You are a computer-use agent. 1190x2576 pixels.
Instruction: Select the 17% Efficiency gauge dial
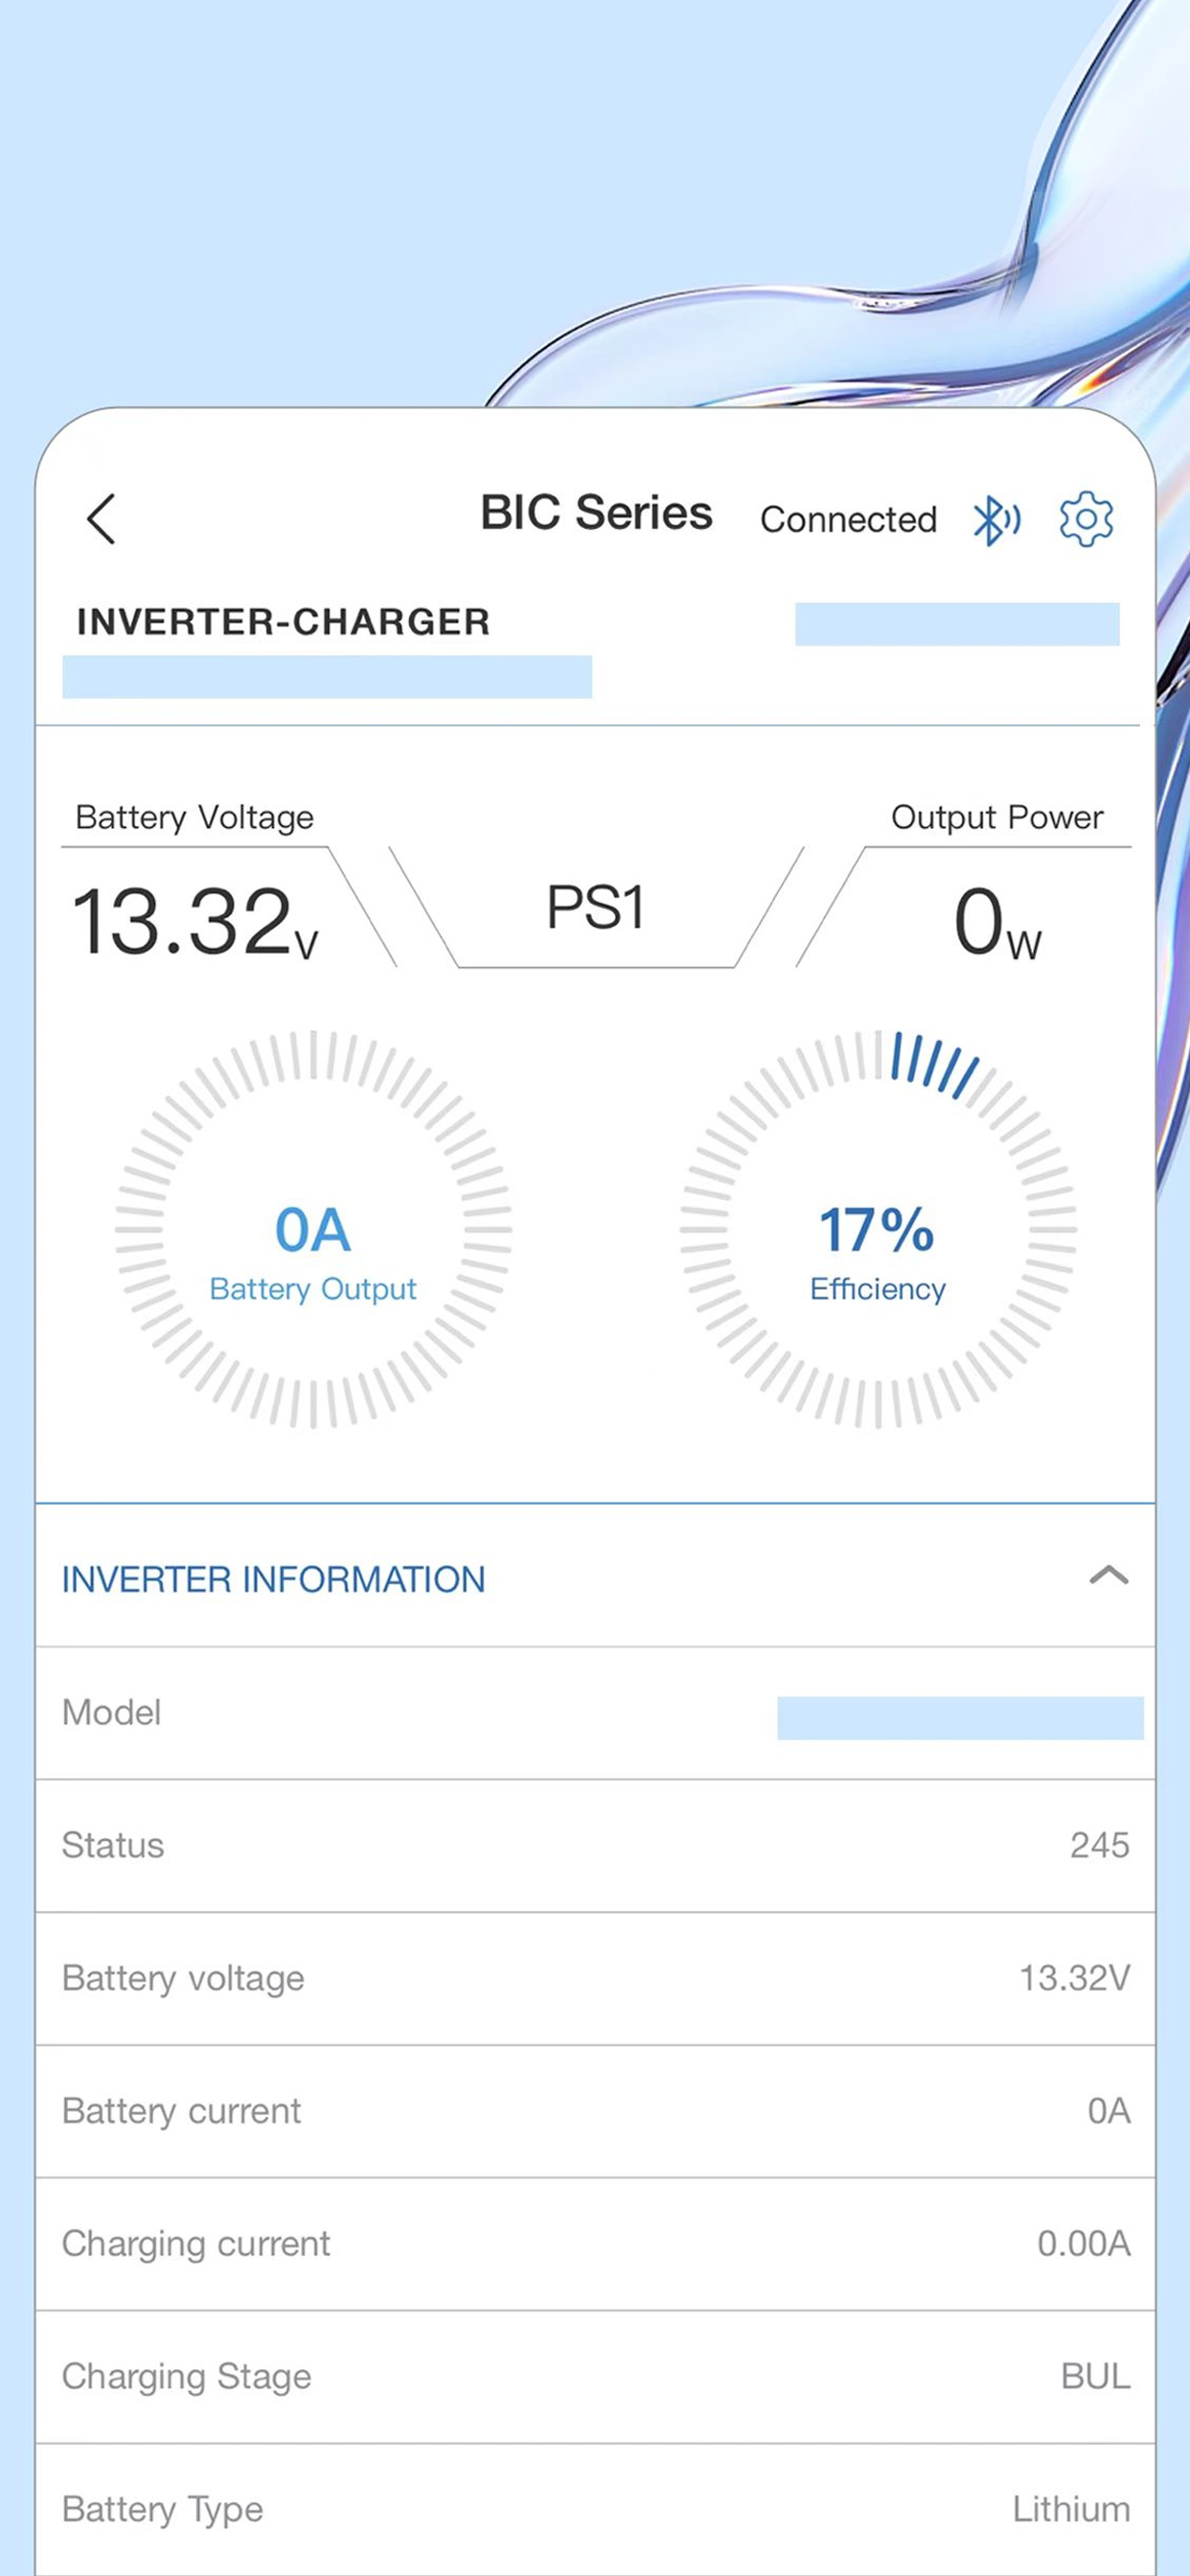(878, 1229)
